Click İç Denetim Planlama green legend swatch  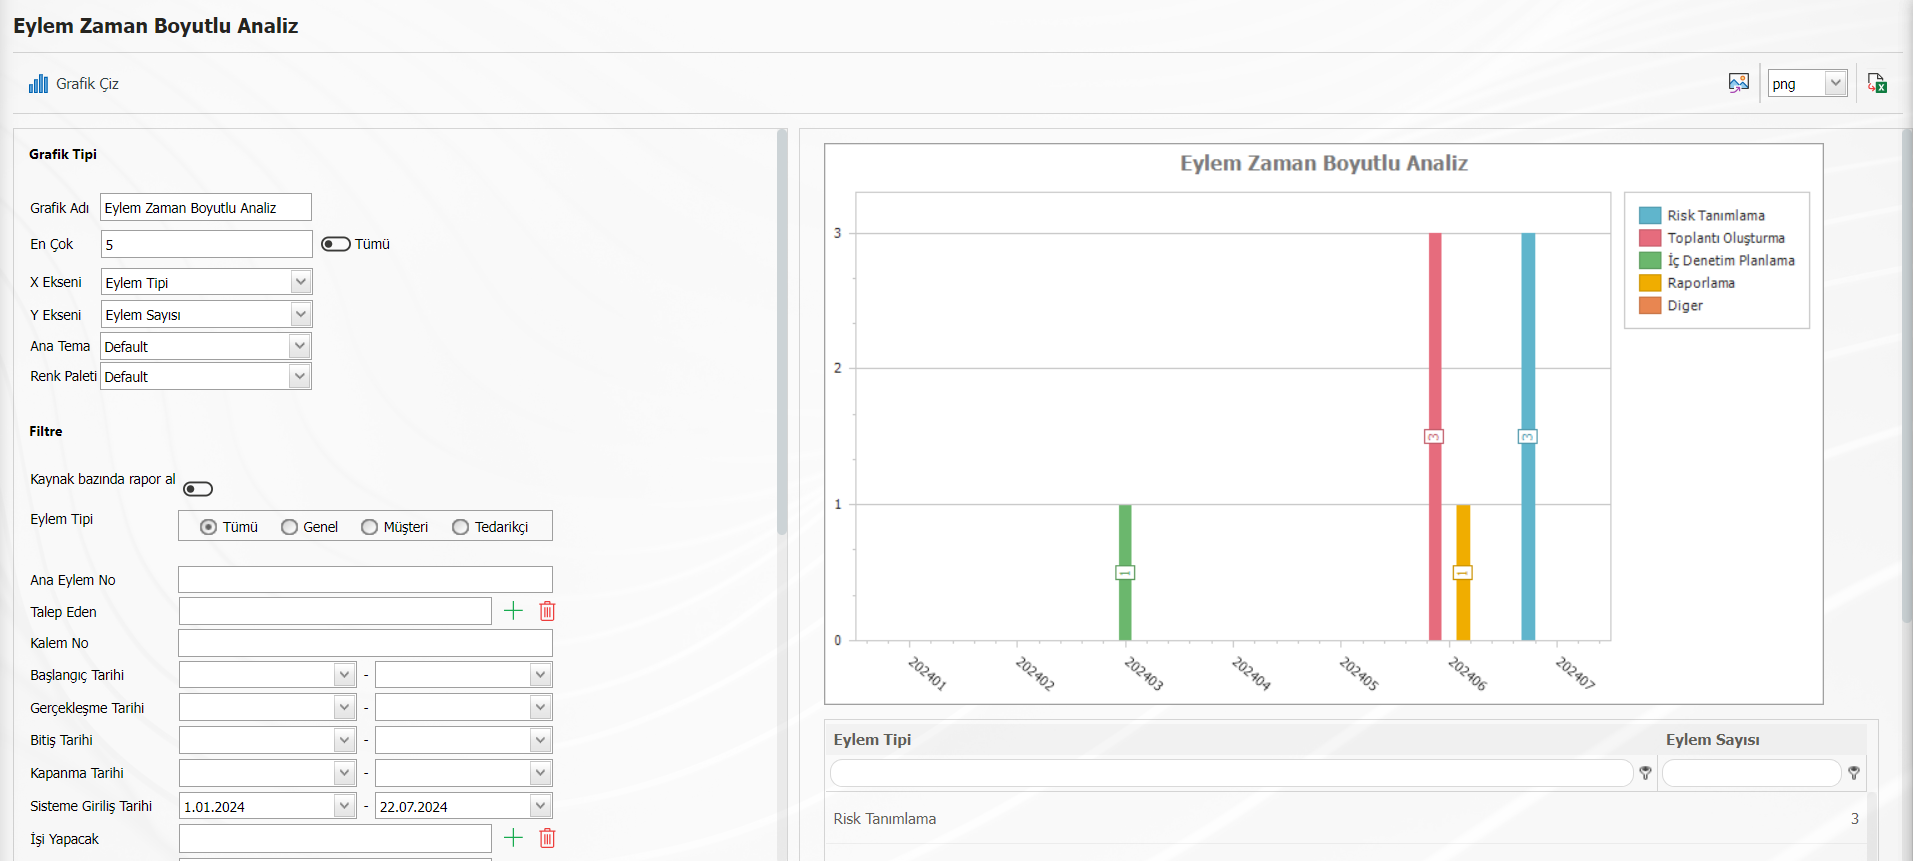tap(1650, 260)
